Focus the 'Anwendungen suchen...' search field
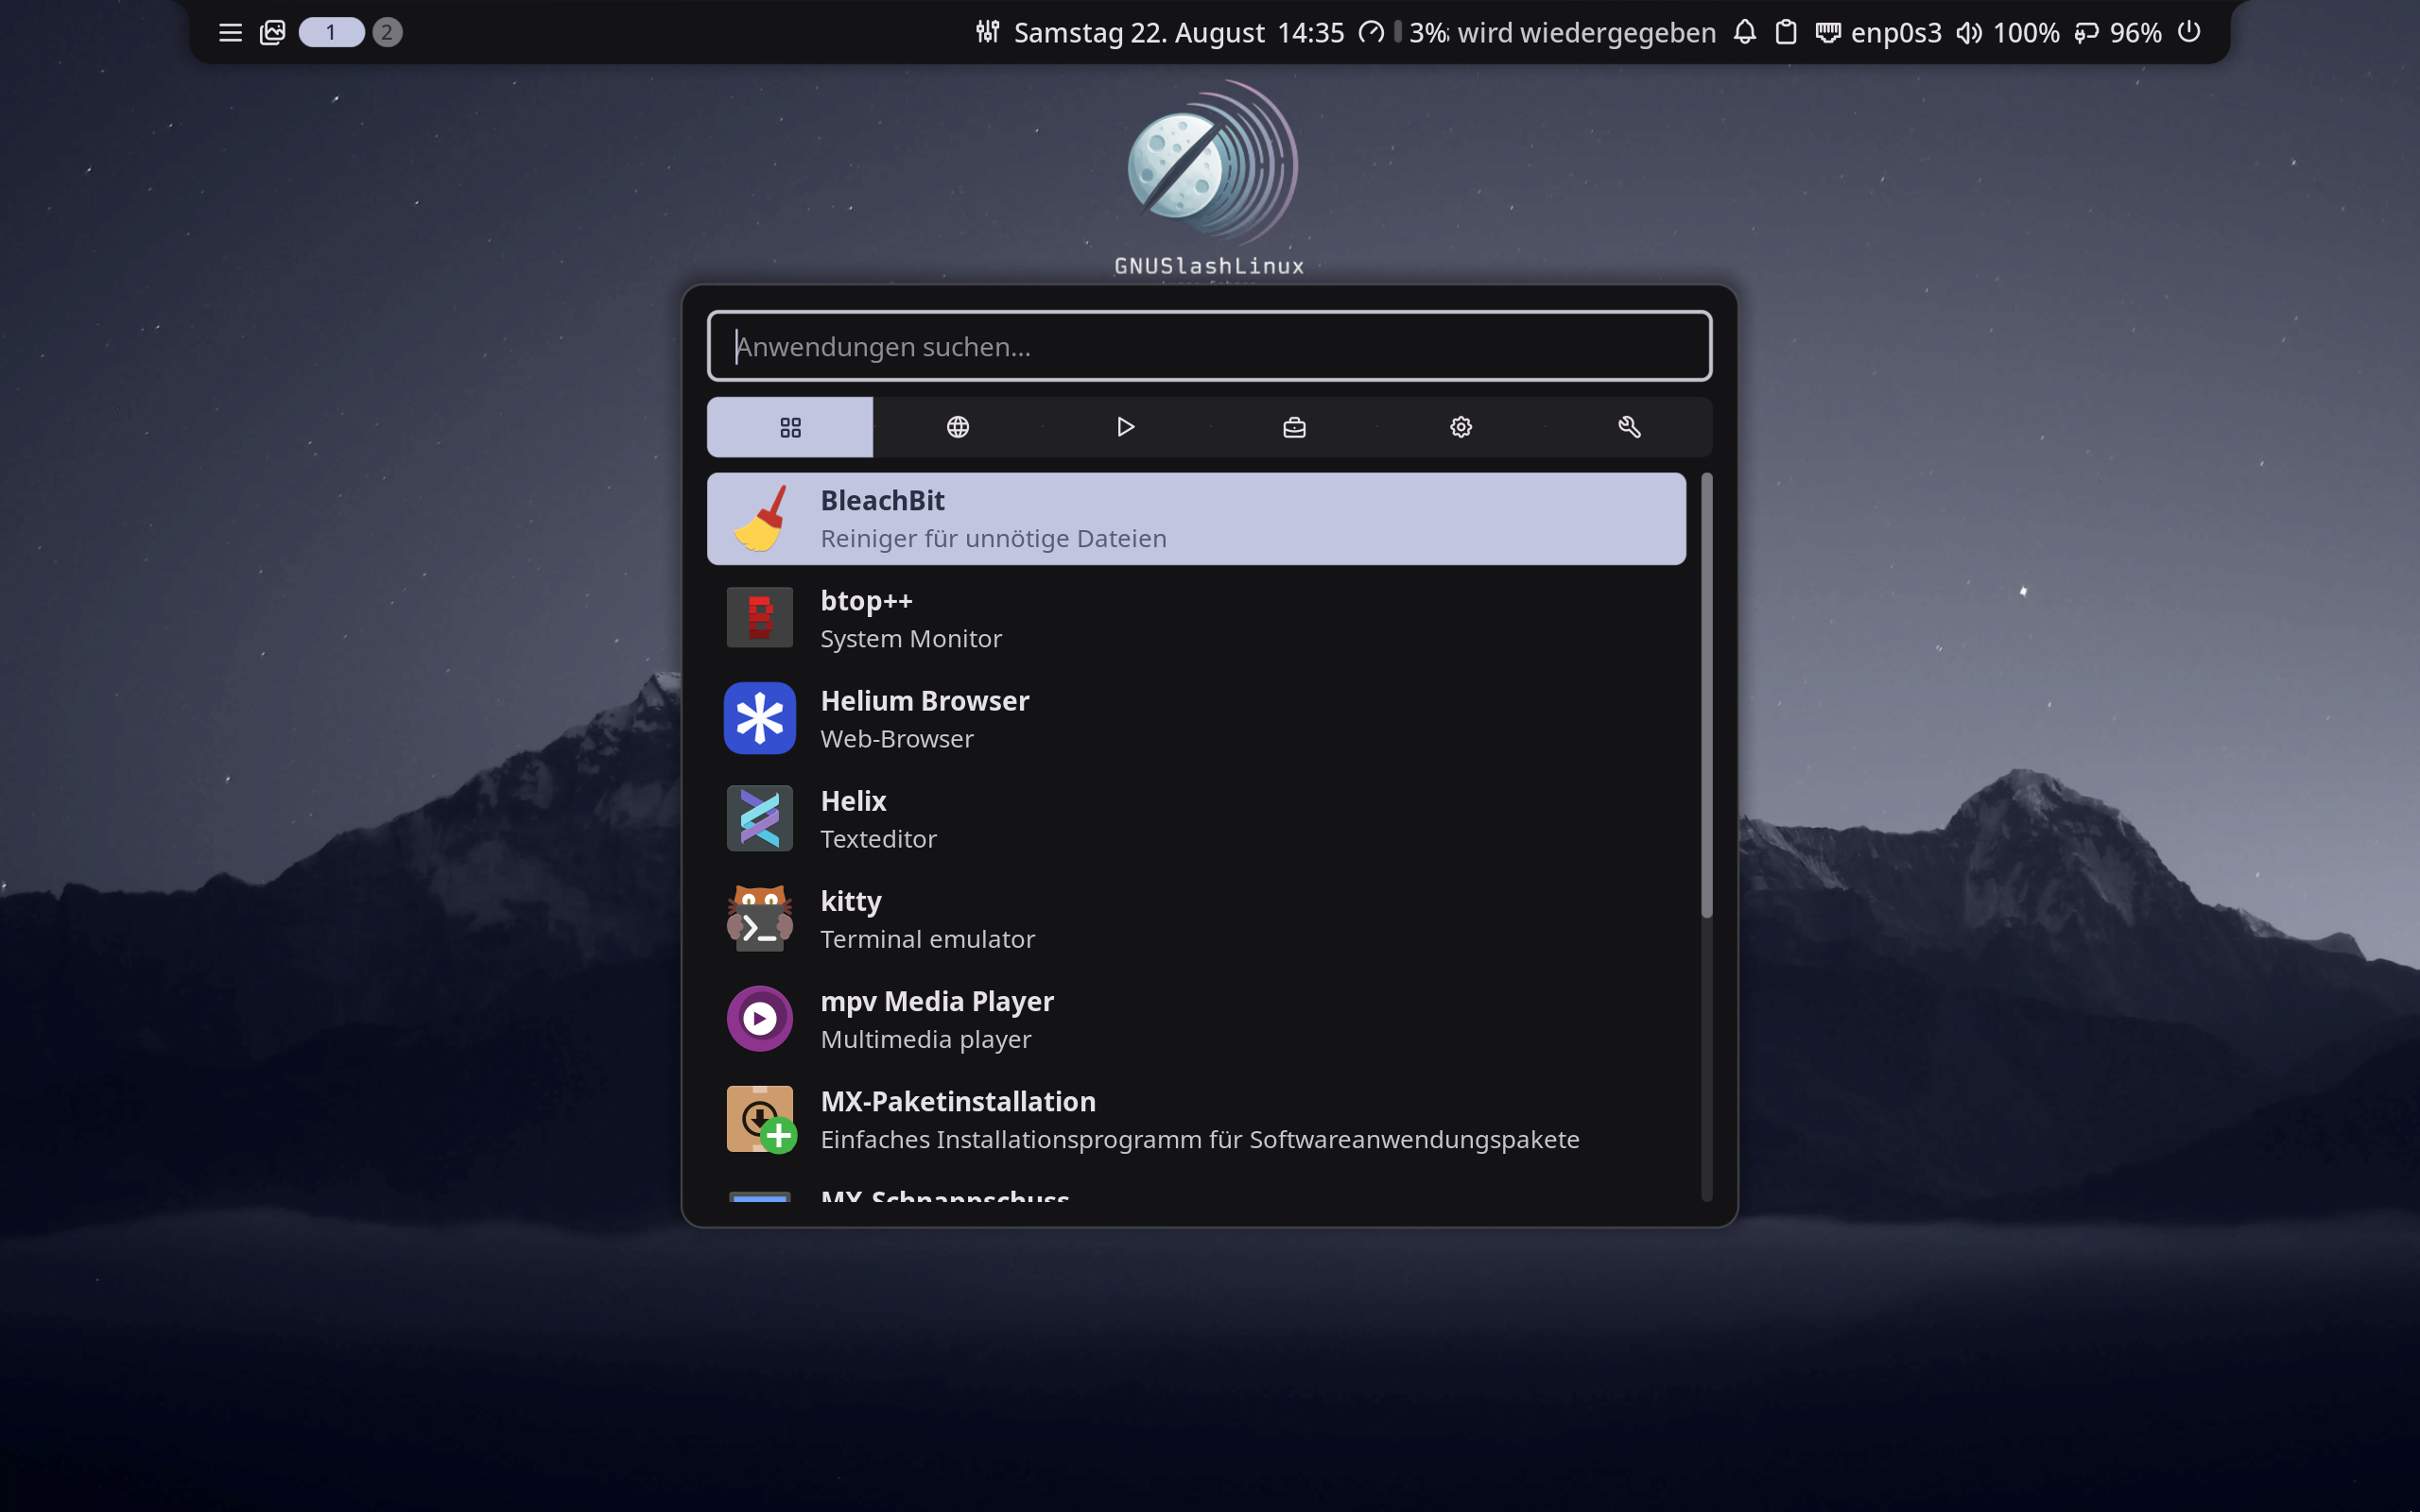The width and height of the screenshot is (2420, 1512). pyautogui.click(x=1209, y=346)
